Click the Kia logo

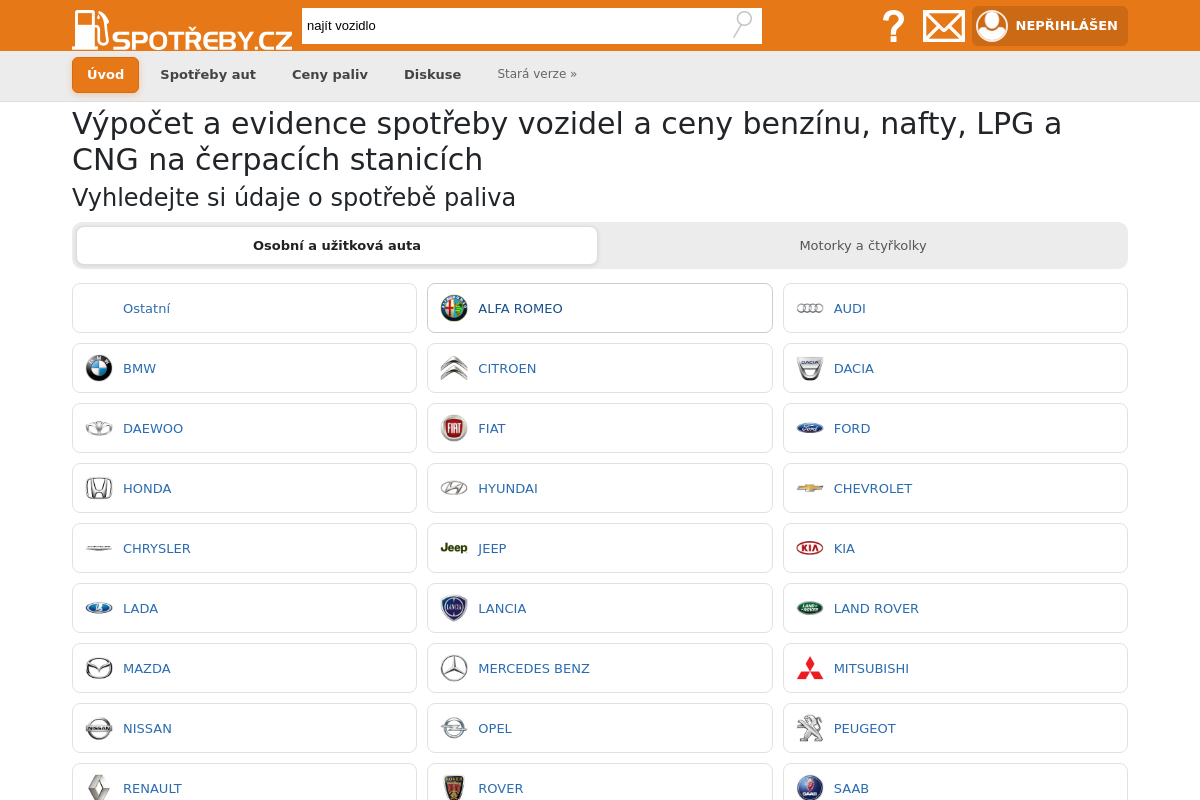[x=810, y=548]
